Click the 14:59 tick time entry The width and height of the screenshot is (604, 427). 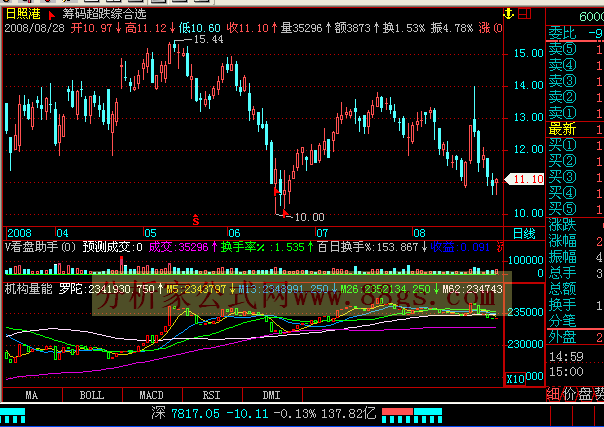[566, 357]
